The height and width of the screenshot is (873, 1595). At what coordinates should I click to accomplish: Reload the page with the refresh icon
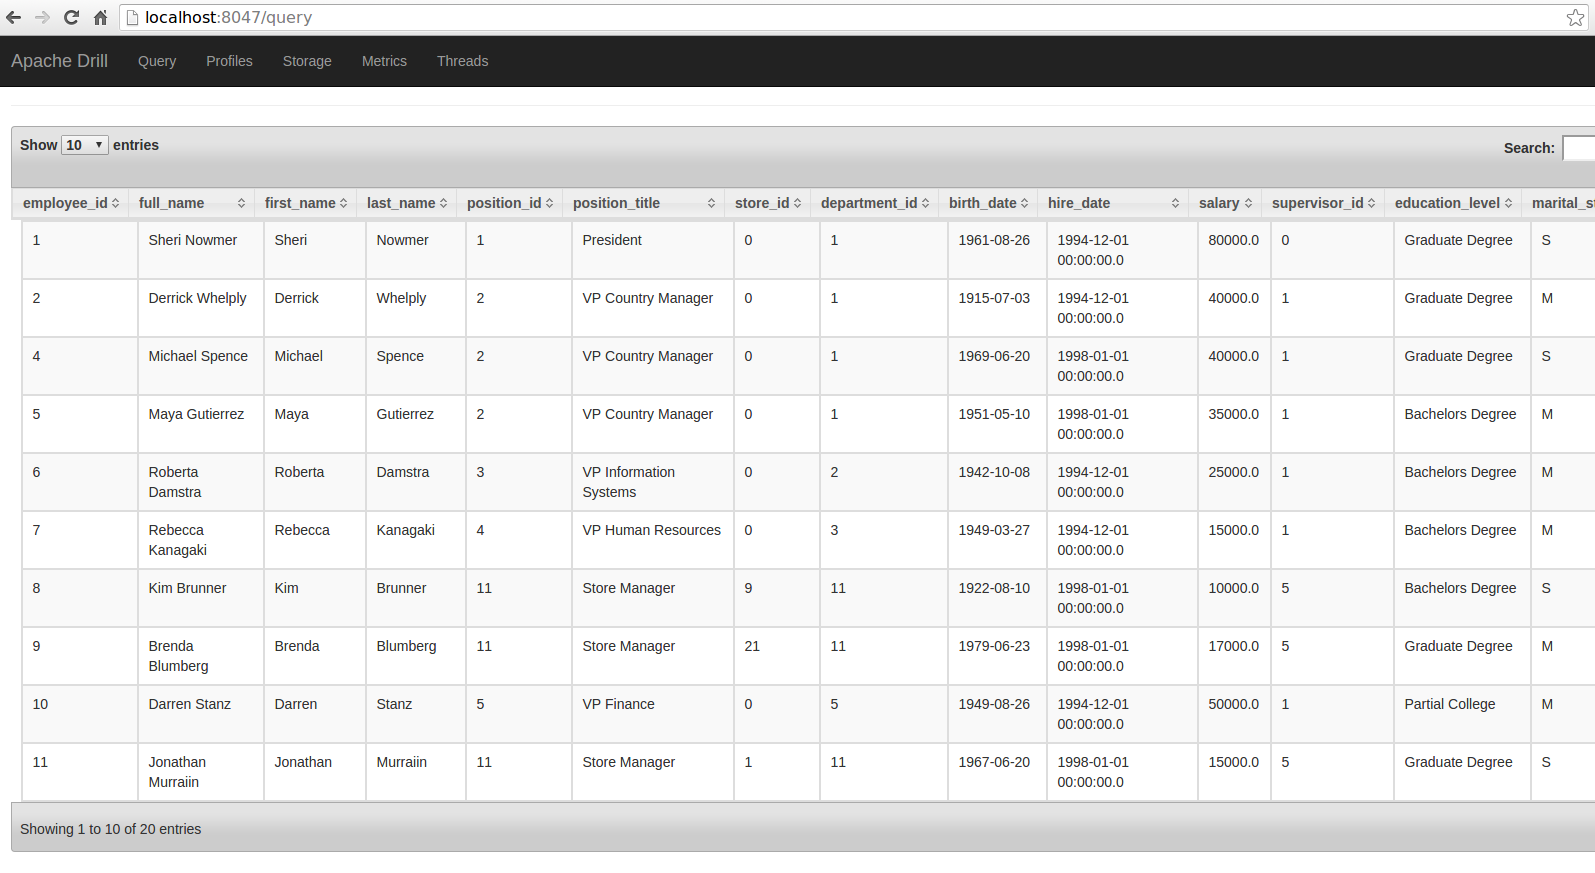[x=71, y=17]
